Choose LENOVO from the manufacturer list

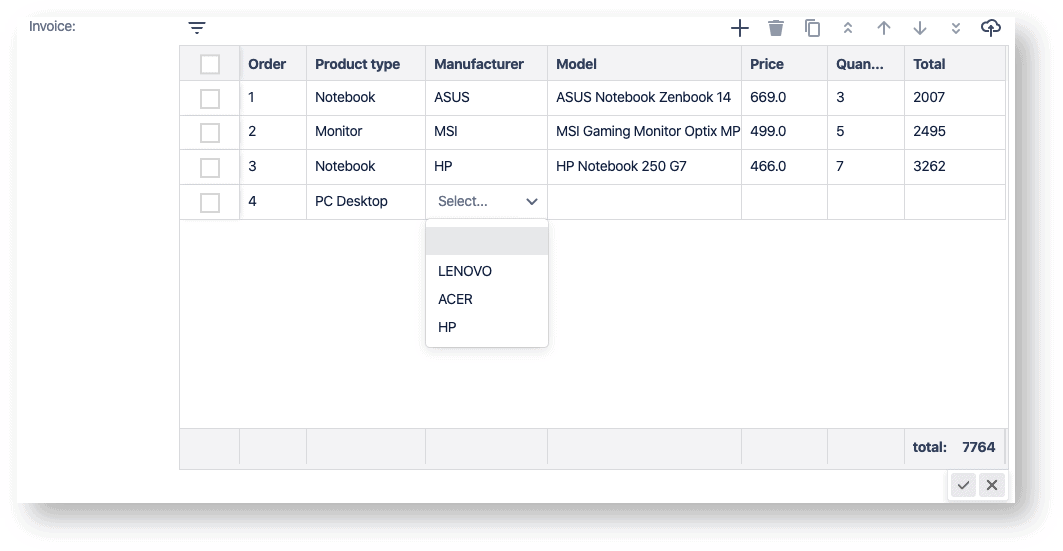click(487, 271)
